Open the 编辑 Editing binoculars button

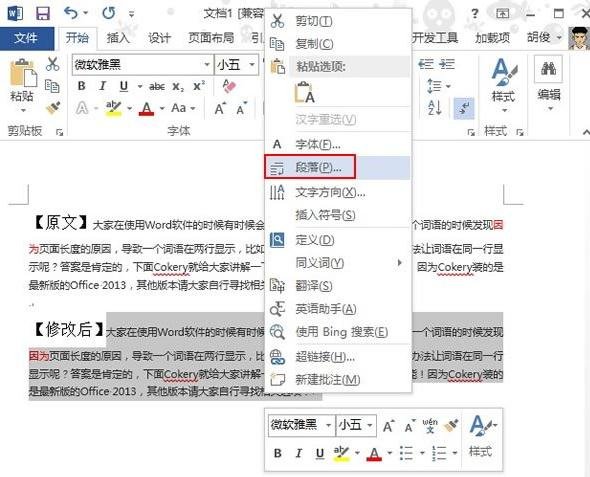point(549,84)
